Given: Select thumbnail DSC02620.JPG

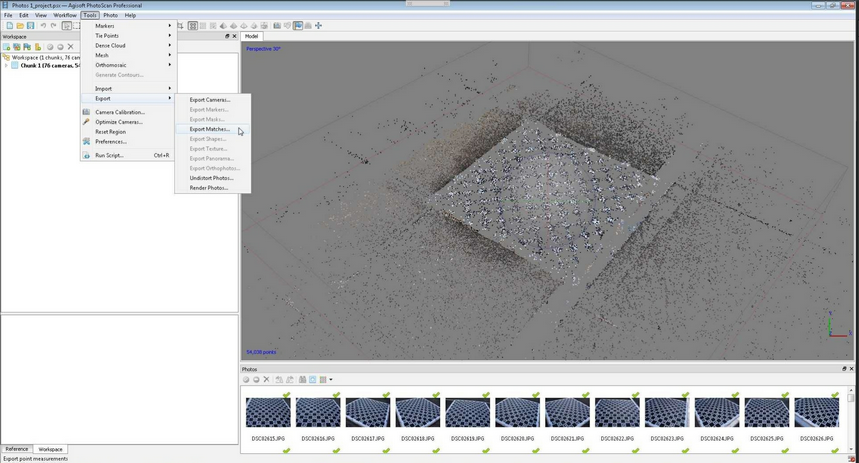Looking at the screenshot, I should [517, 412].
